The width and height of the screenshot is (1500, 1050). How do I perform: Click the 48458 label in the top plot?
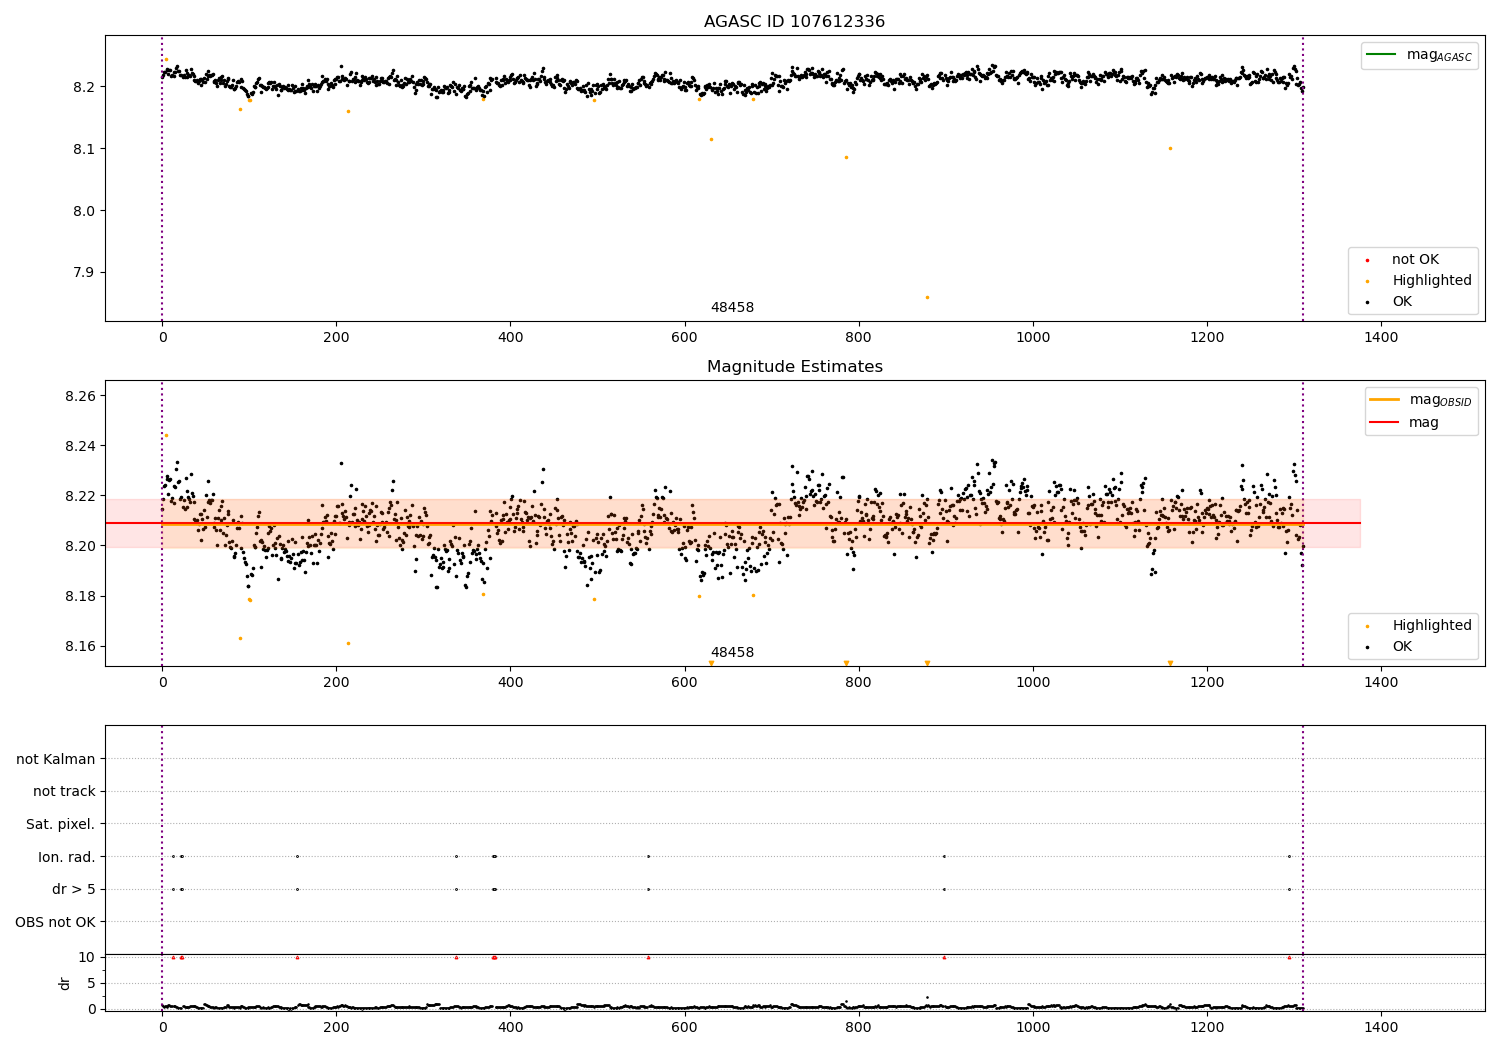point(732,308)
